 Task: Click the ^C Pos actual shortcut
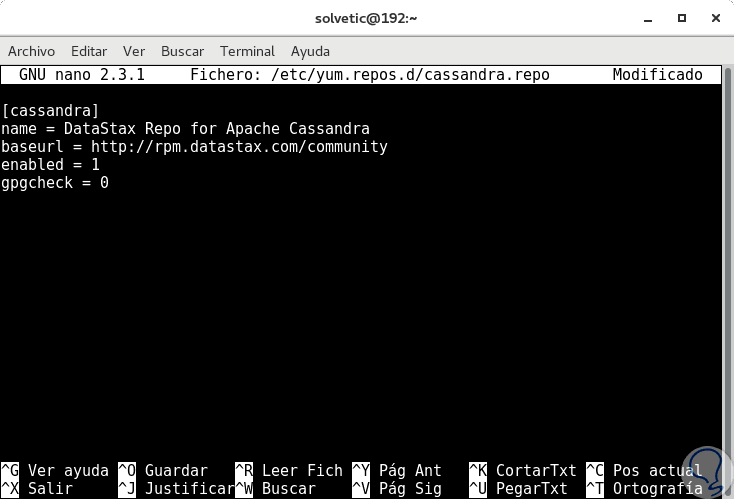point(644,470)
